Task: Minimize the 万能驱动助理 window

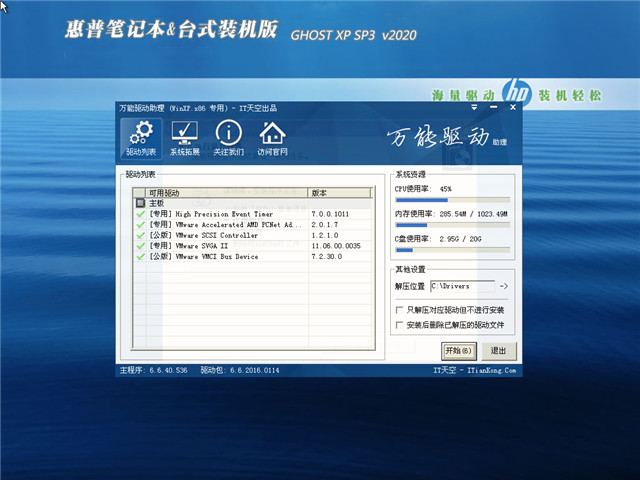Action: [493, 107]
